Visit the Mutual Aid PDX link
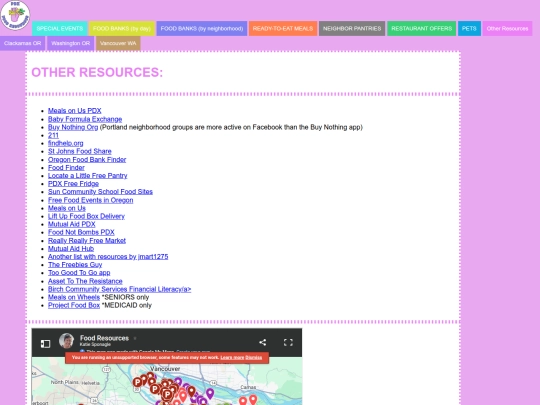The image size is (540, 405). tap(72, 224)
